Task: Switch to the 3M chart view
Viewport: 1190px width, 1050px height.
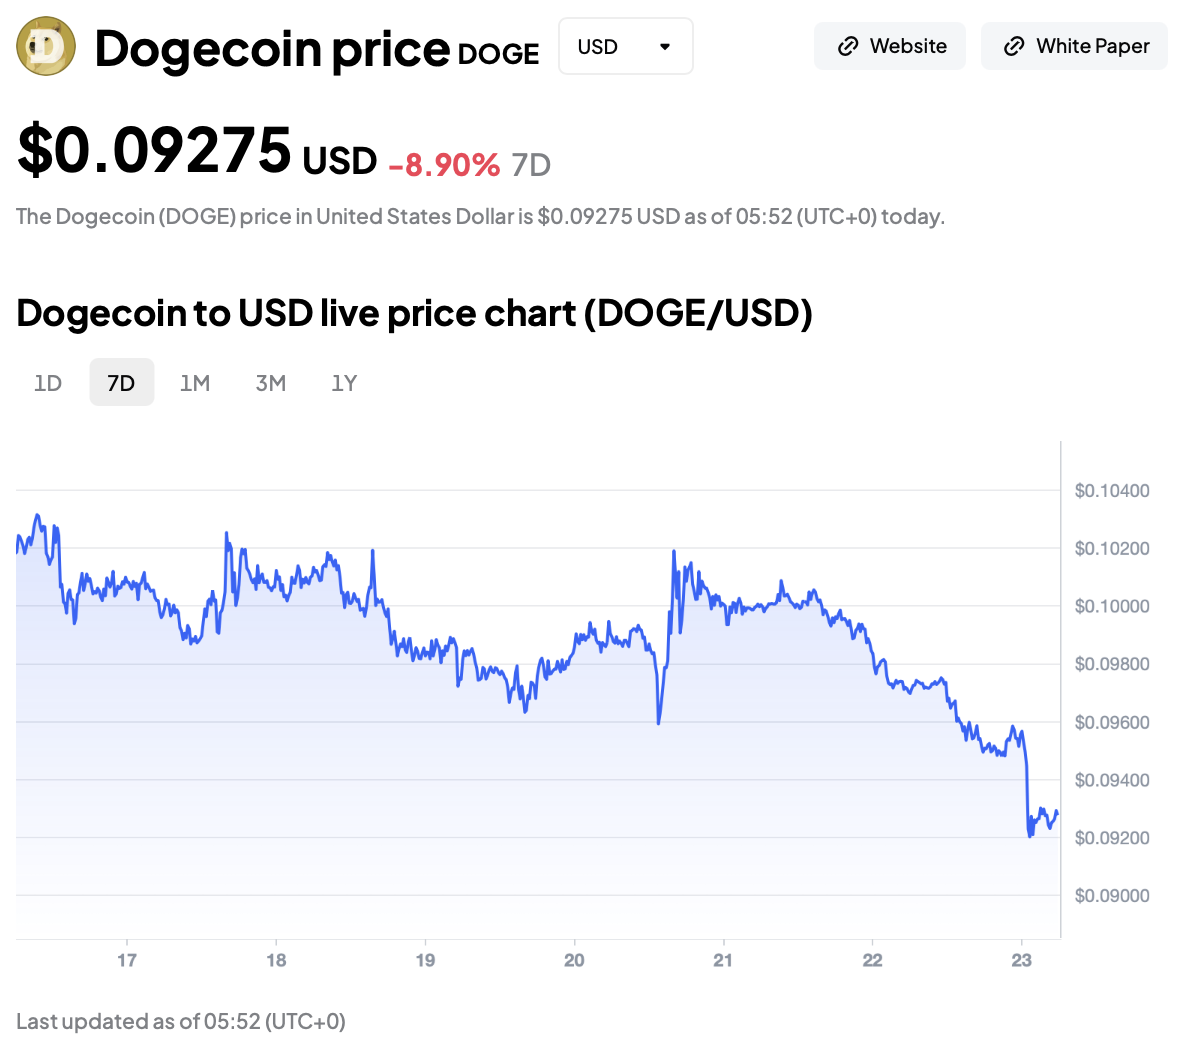Action: coord(271,383)
